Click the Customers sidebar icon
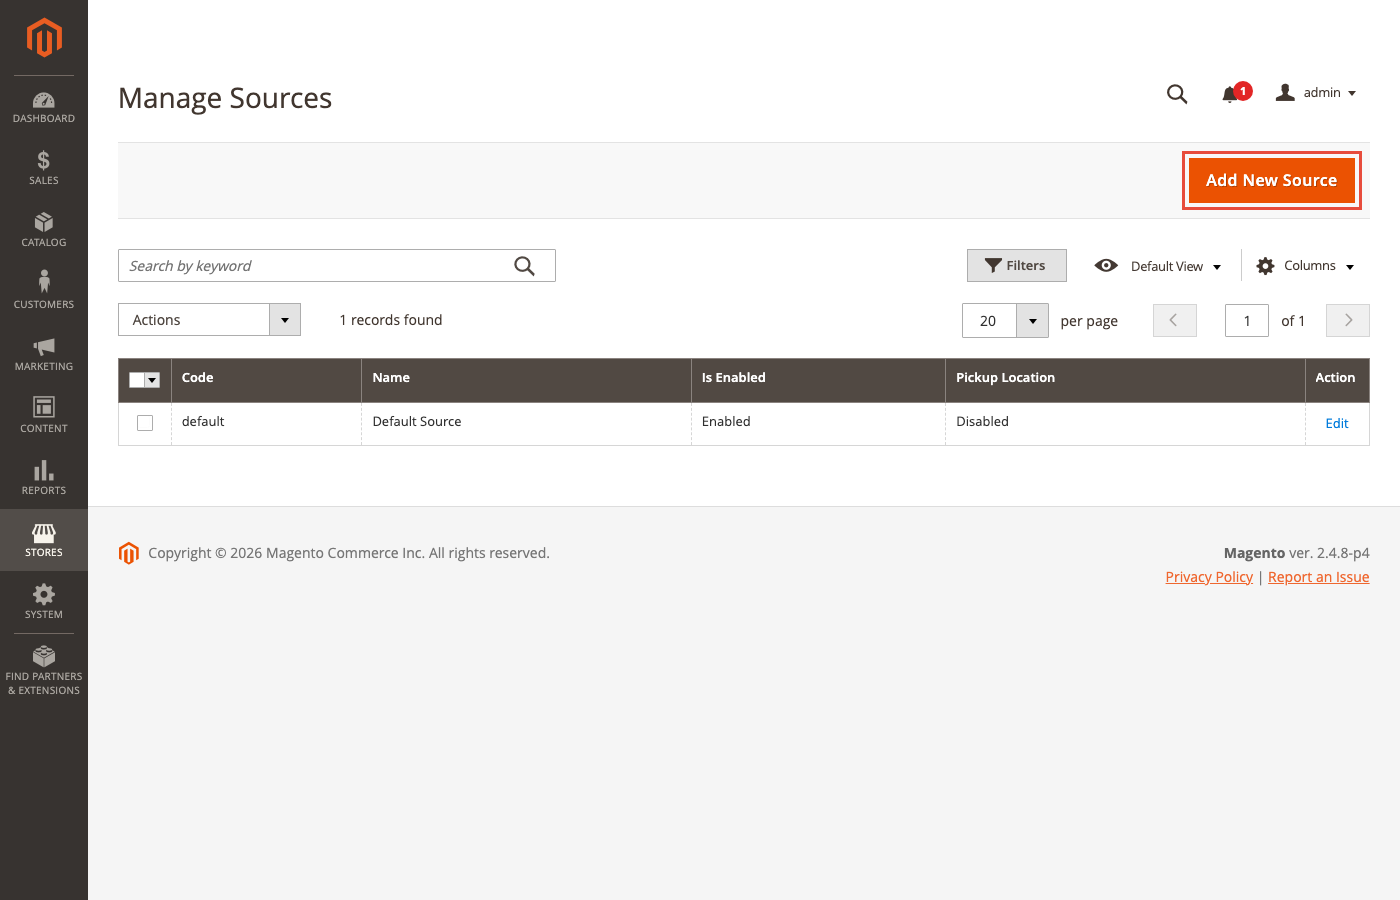The height and width of the screenshot is (900, 1400). point(43,289)
